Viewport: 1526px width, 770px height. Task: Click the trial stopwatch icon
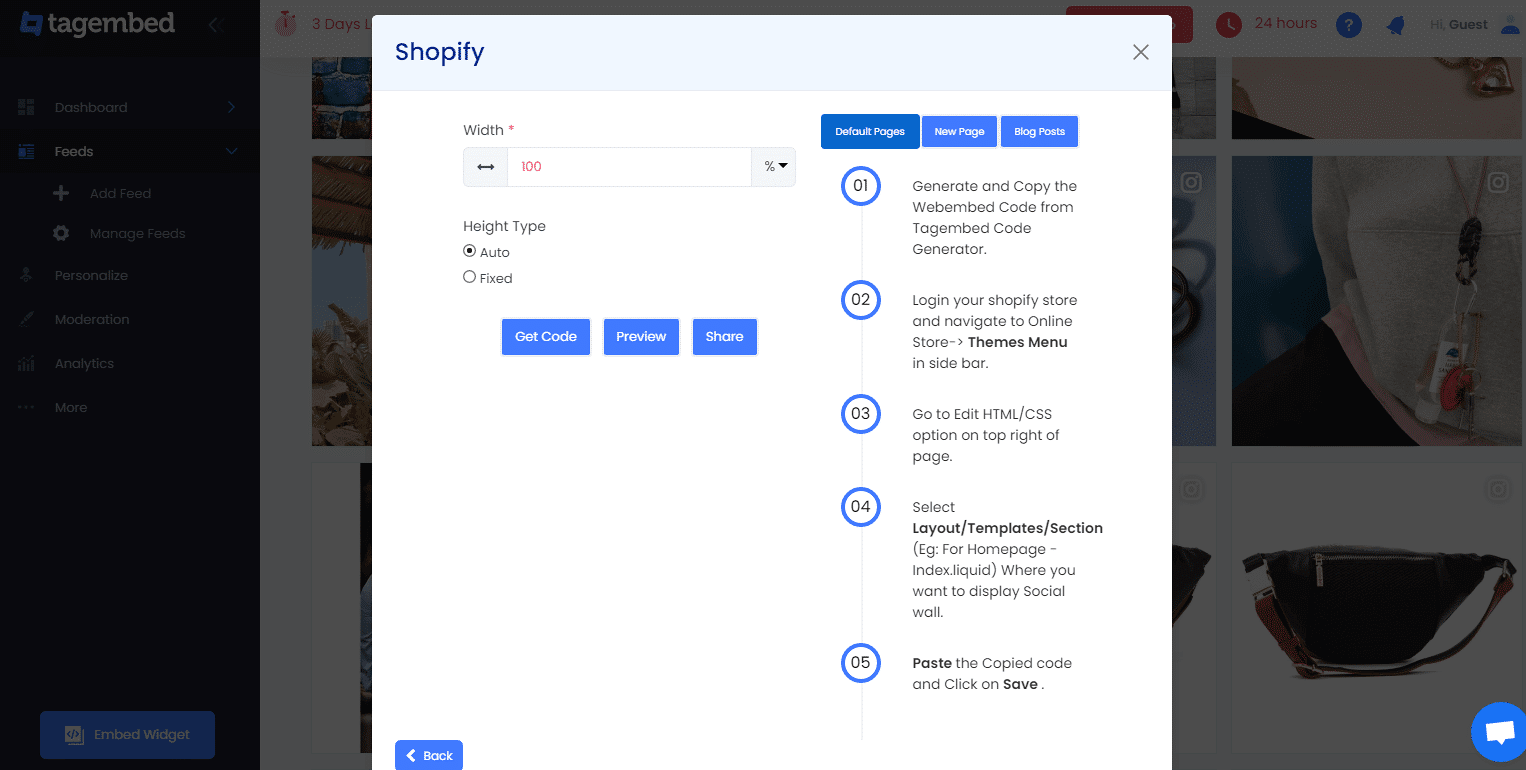coord(287,24)
